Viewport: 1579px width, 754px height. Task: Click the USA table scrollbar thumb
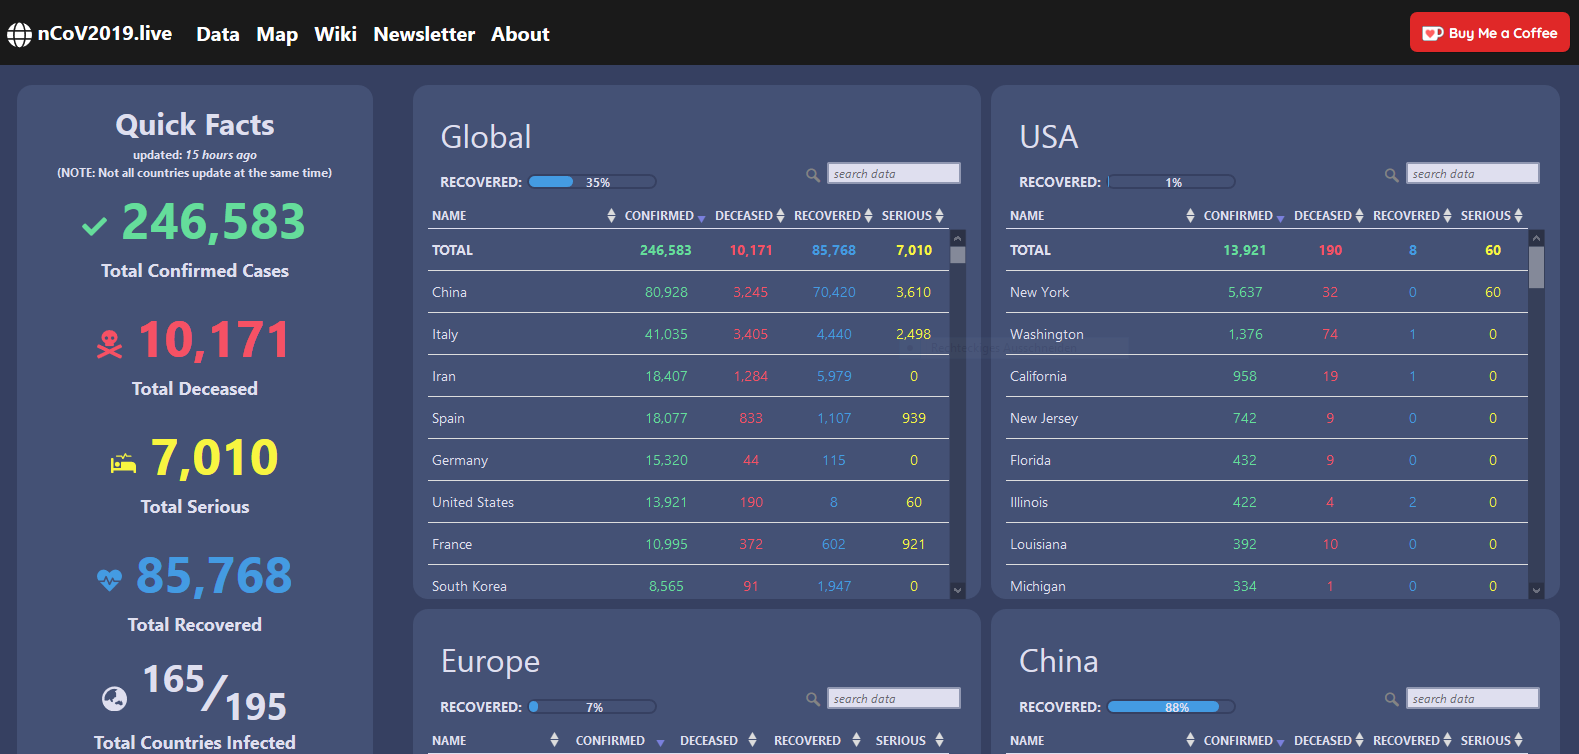point(1537,267)
